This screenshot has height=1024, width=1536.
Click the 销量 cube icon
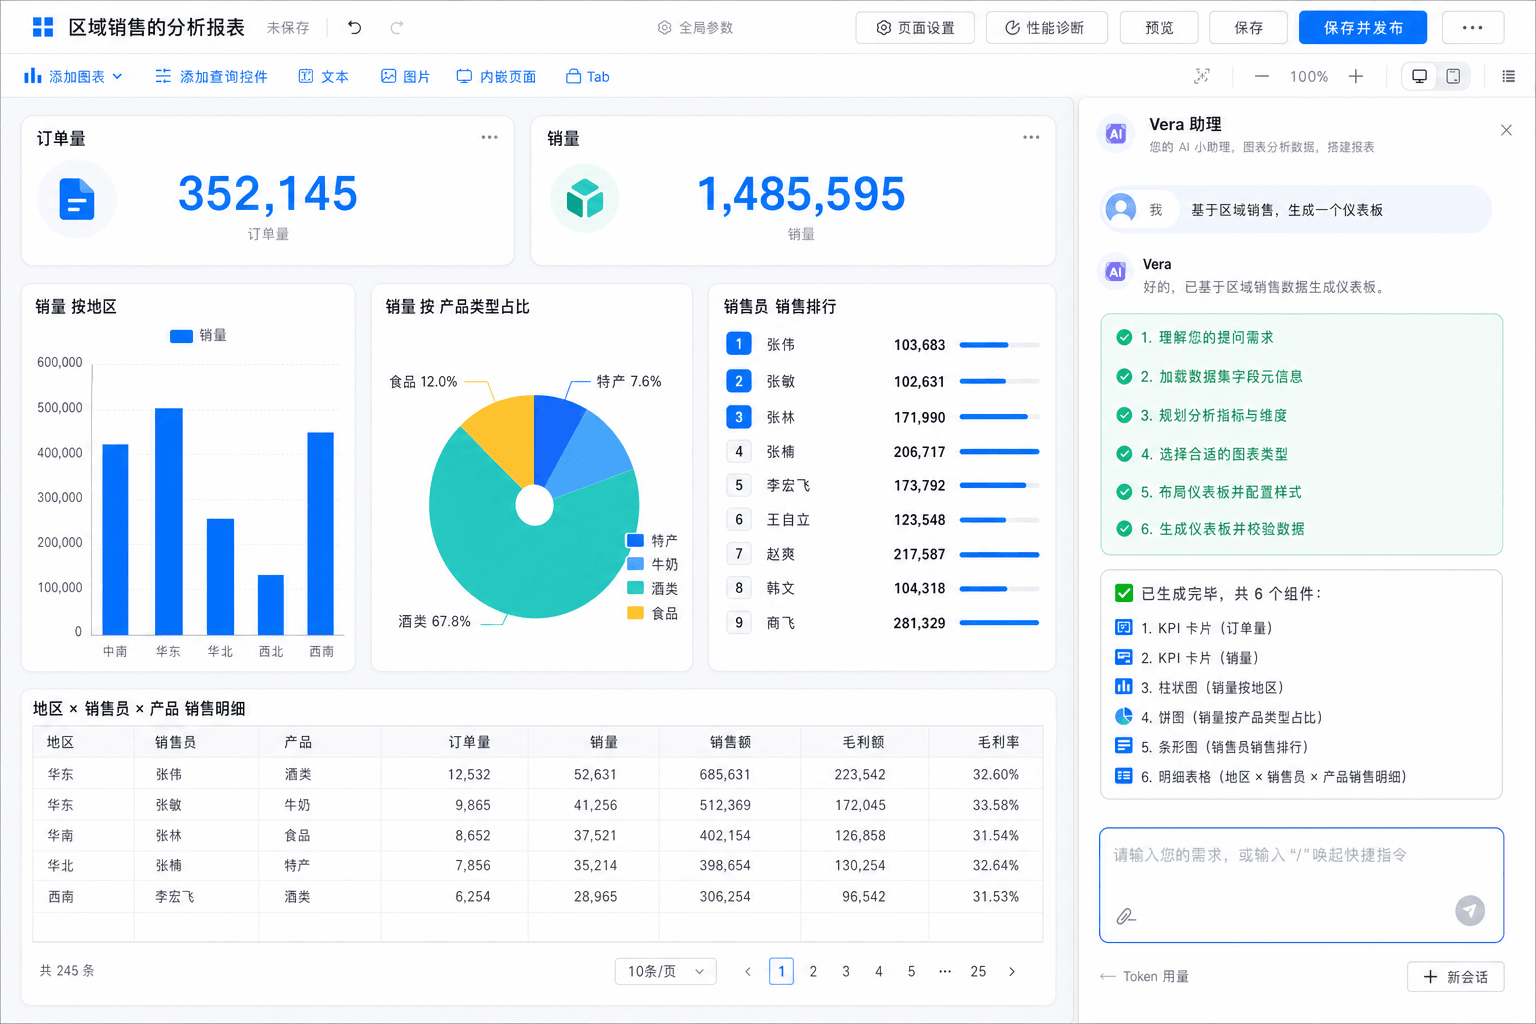pyautogui.click(x=584, y=198)
